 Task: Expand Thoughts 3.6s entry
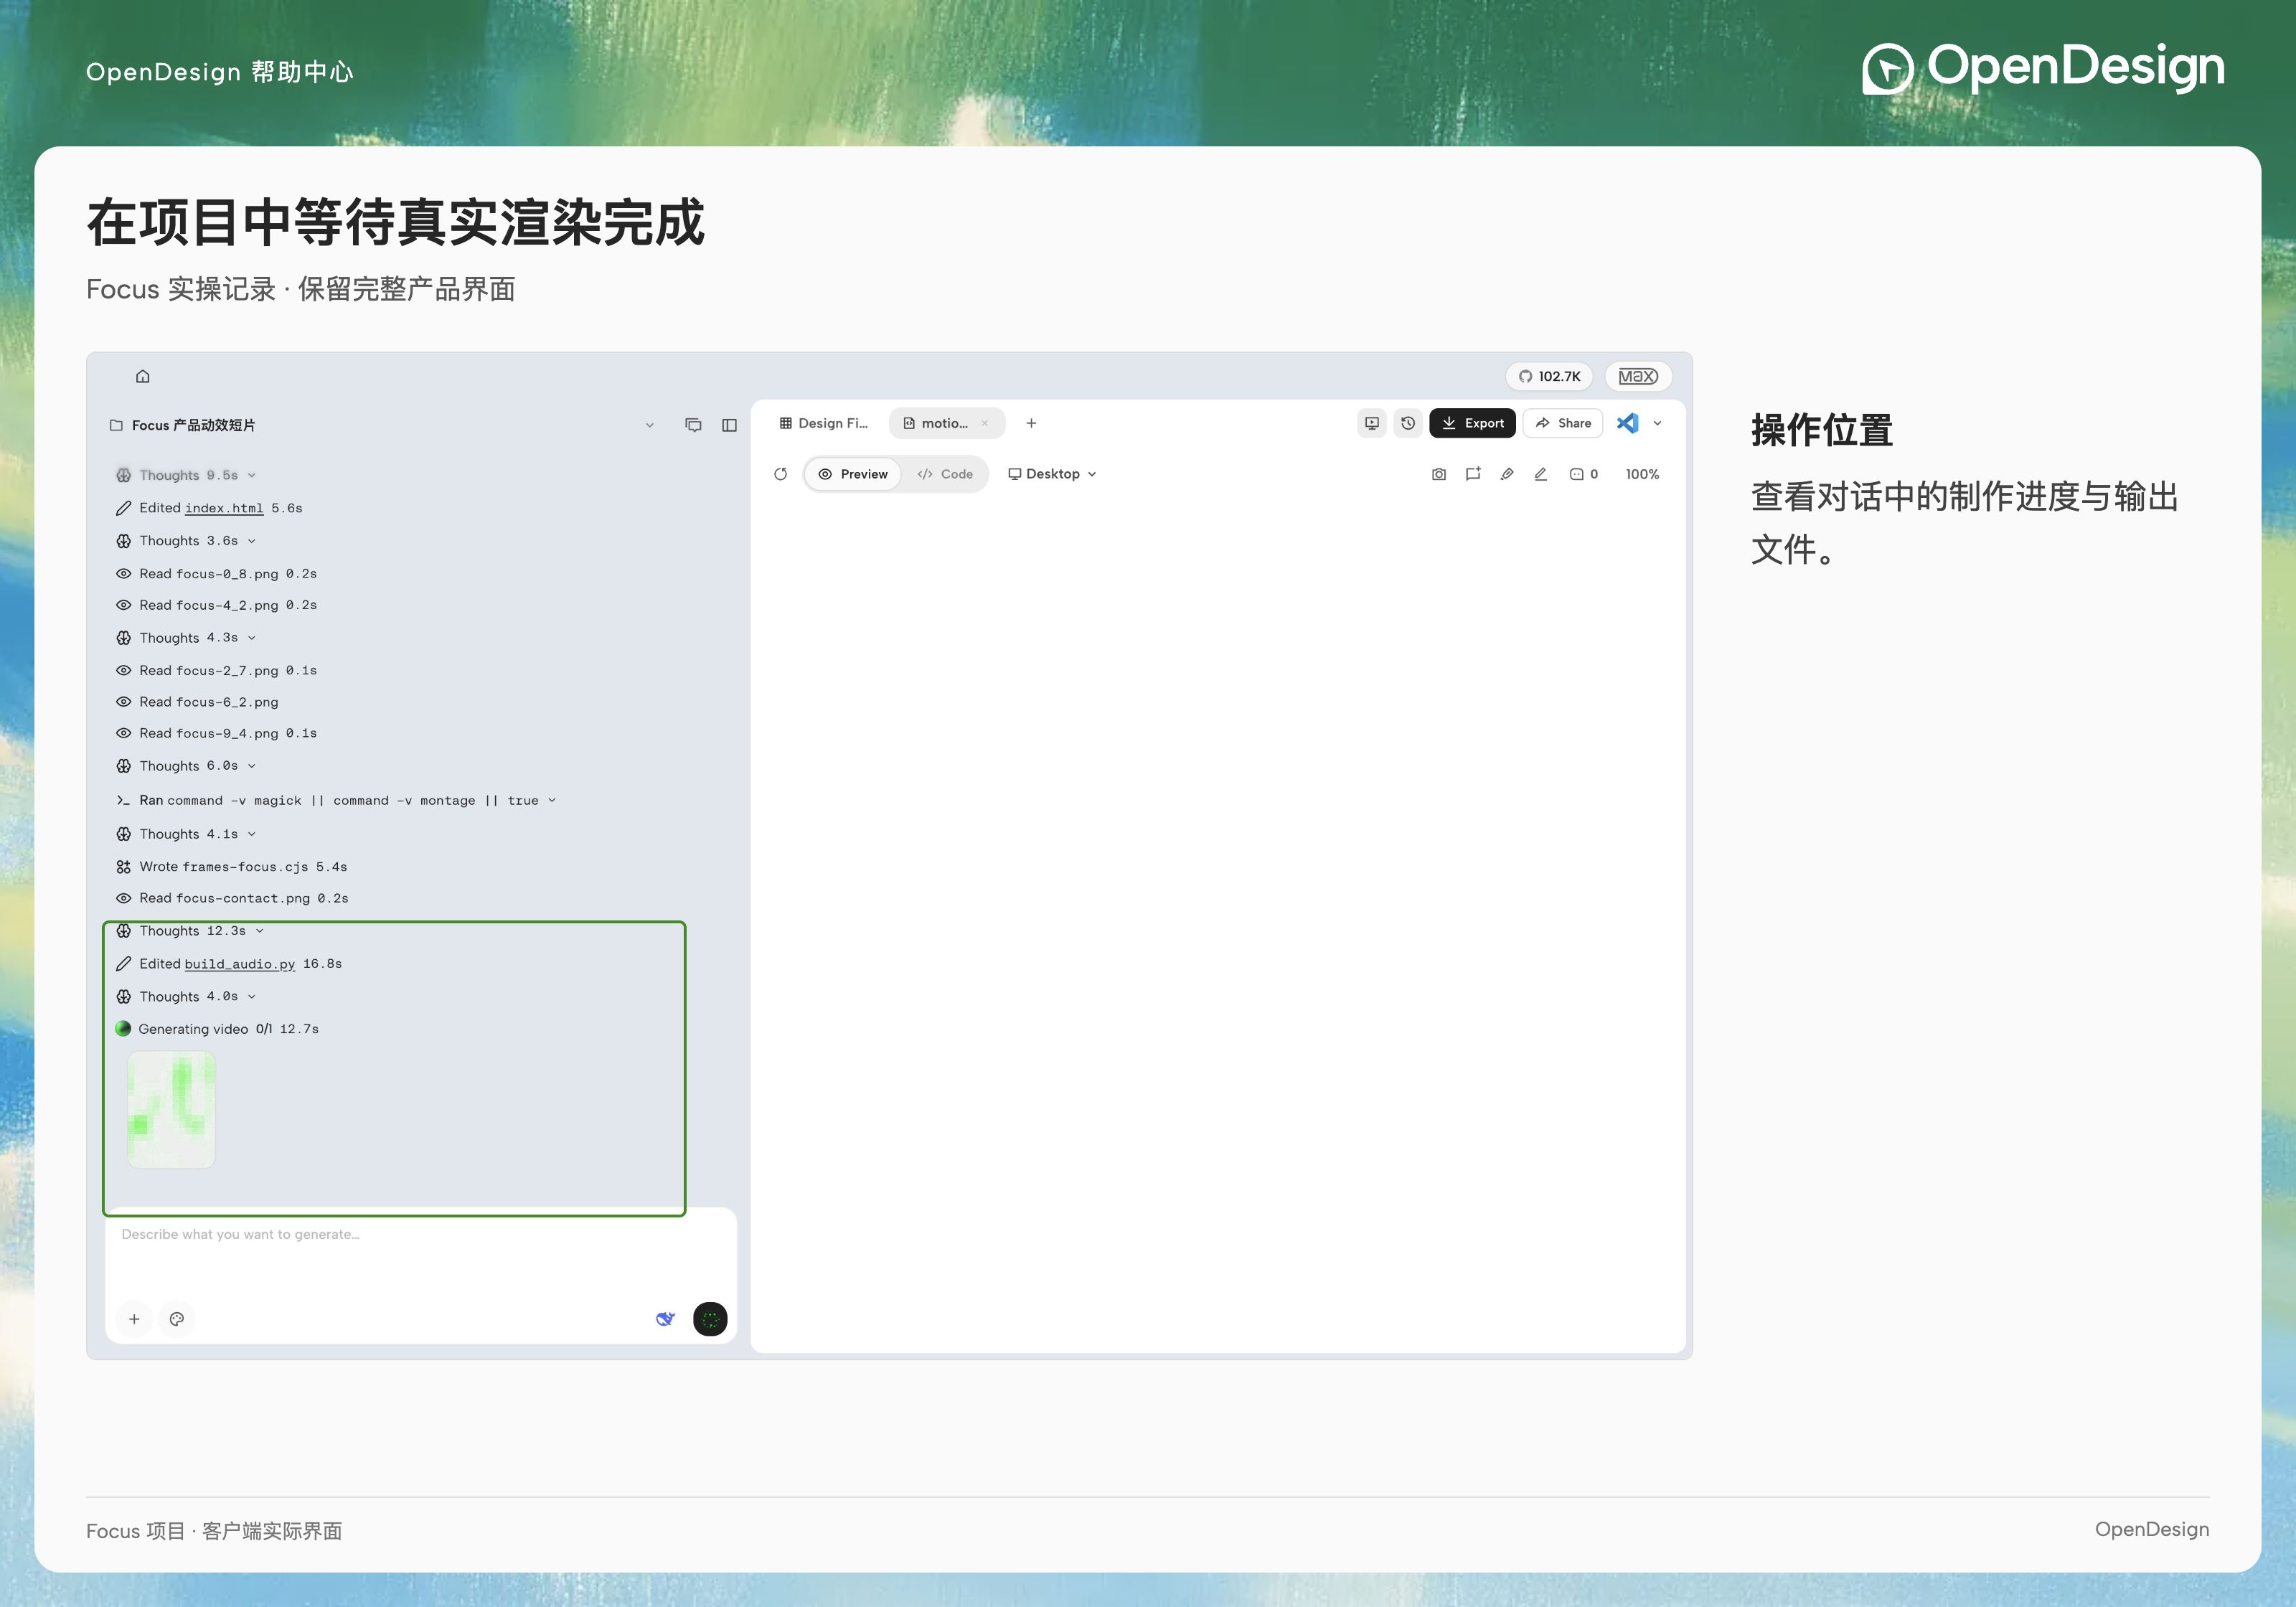click(x=186, y=541)
